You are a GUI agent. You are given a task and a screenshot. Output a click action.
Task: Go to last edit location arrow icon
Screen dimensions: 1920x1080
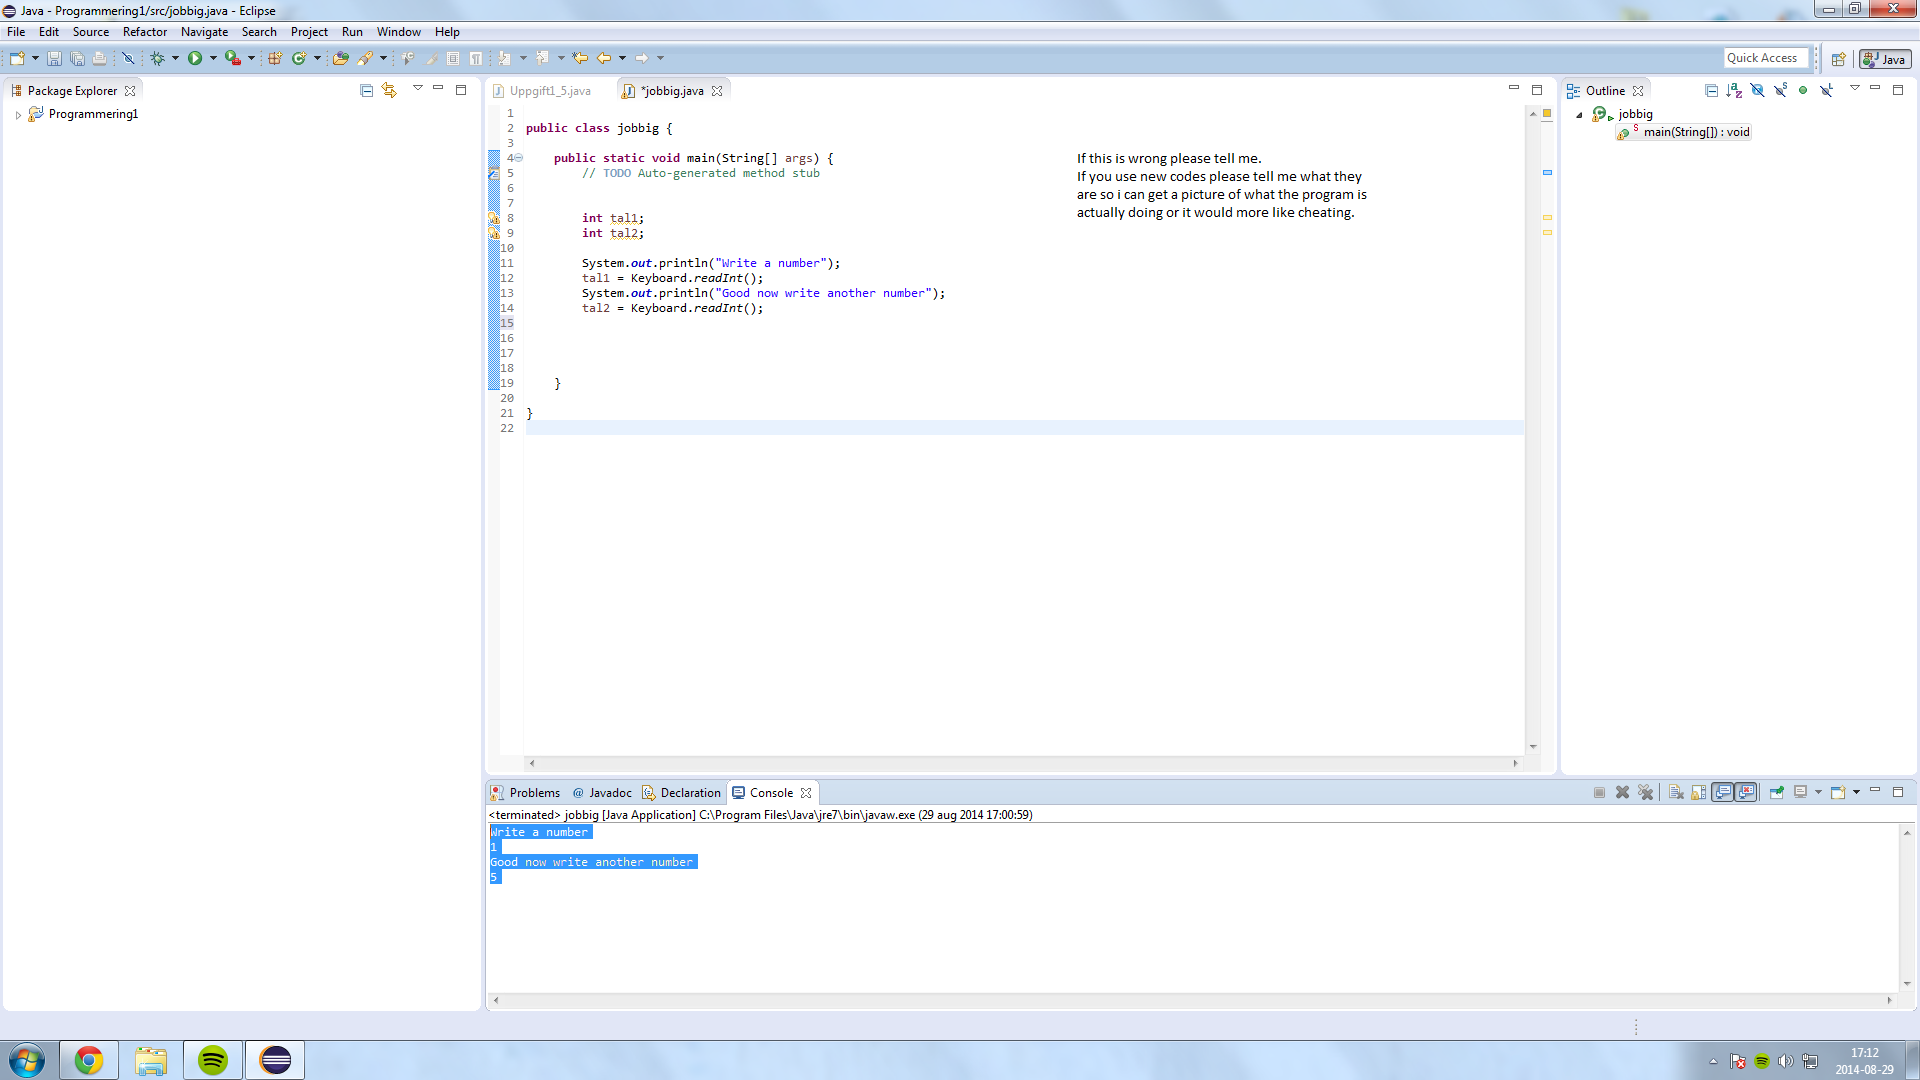(x=579, y=59)
